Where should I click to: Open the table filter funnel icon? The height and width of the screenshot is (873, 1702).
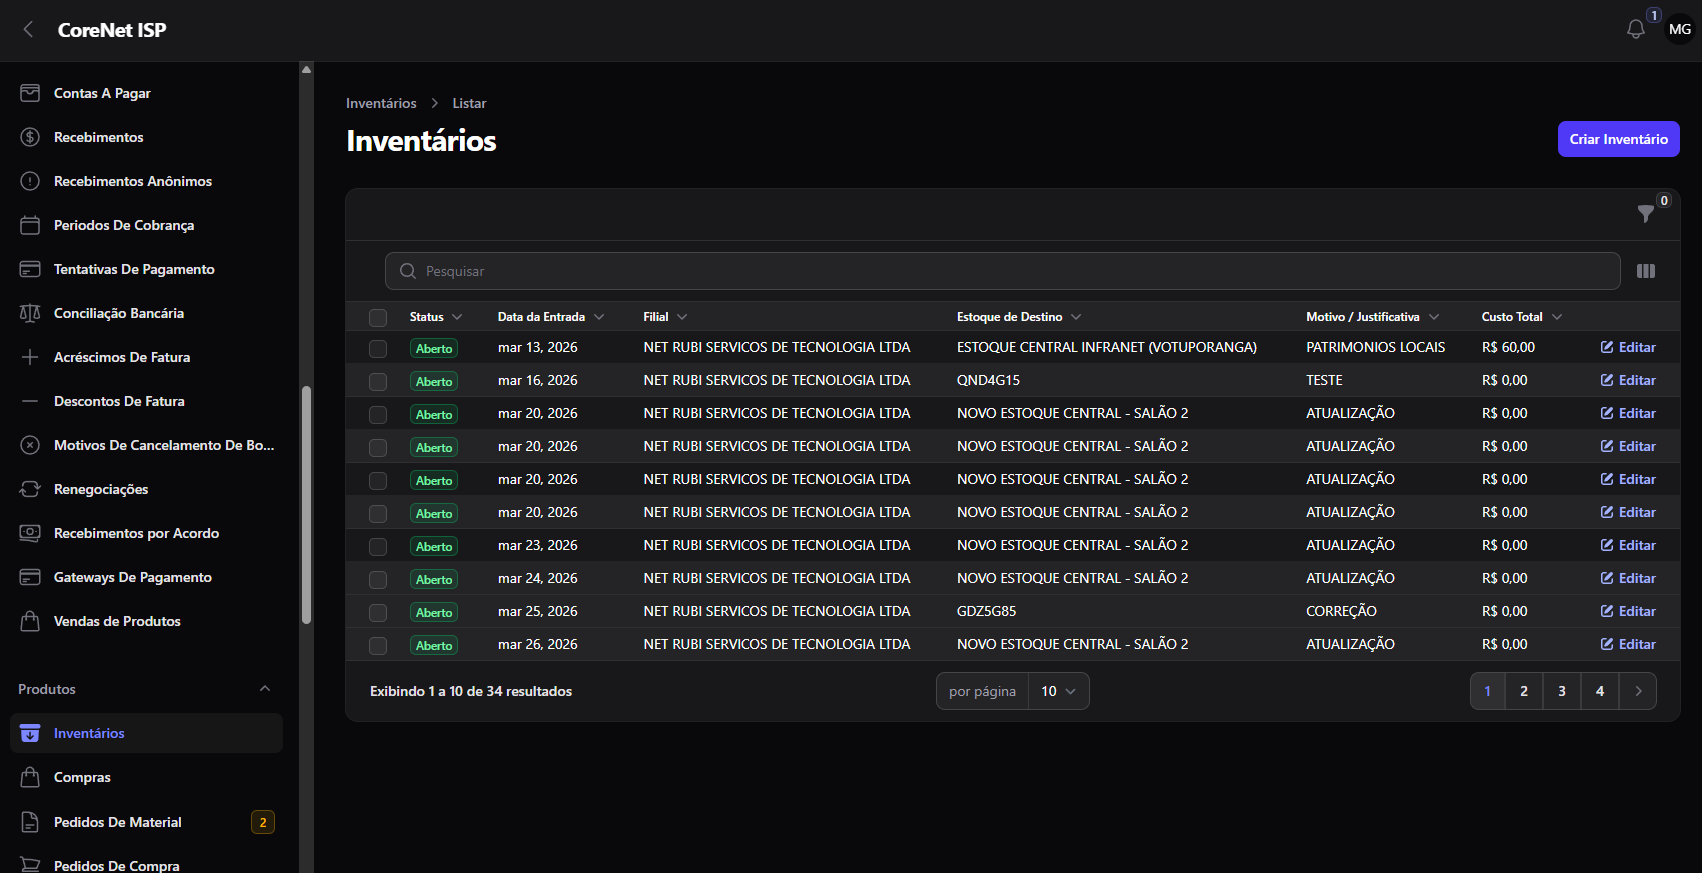pyautogui.click(x=1645, y=213)
